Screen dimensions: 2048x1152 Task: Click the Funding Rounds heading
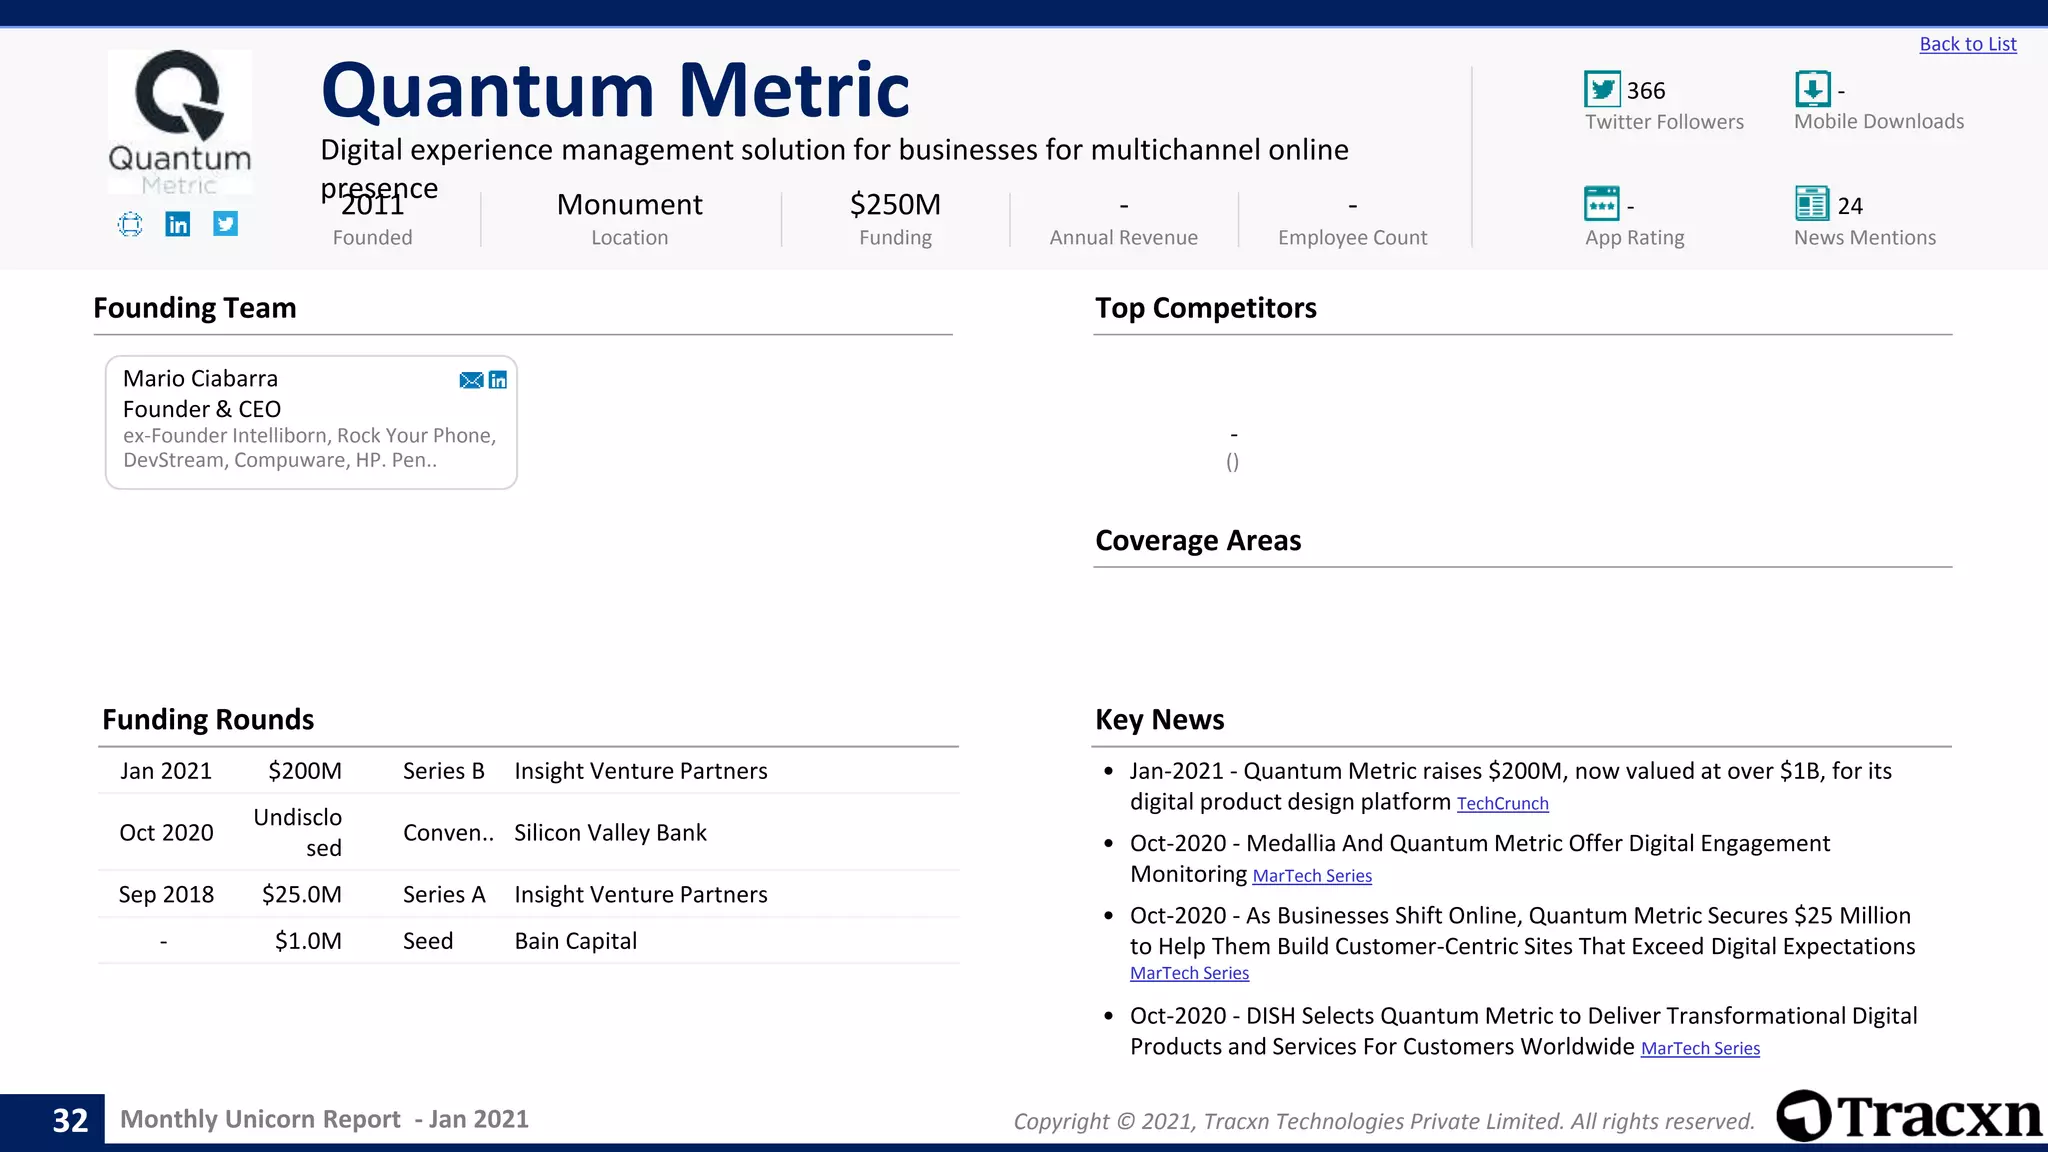click(208, 720)
